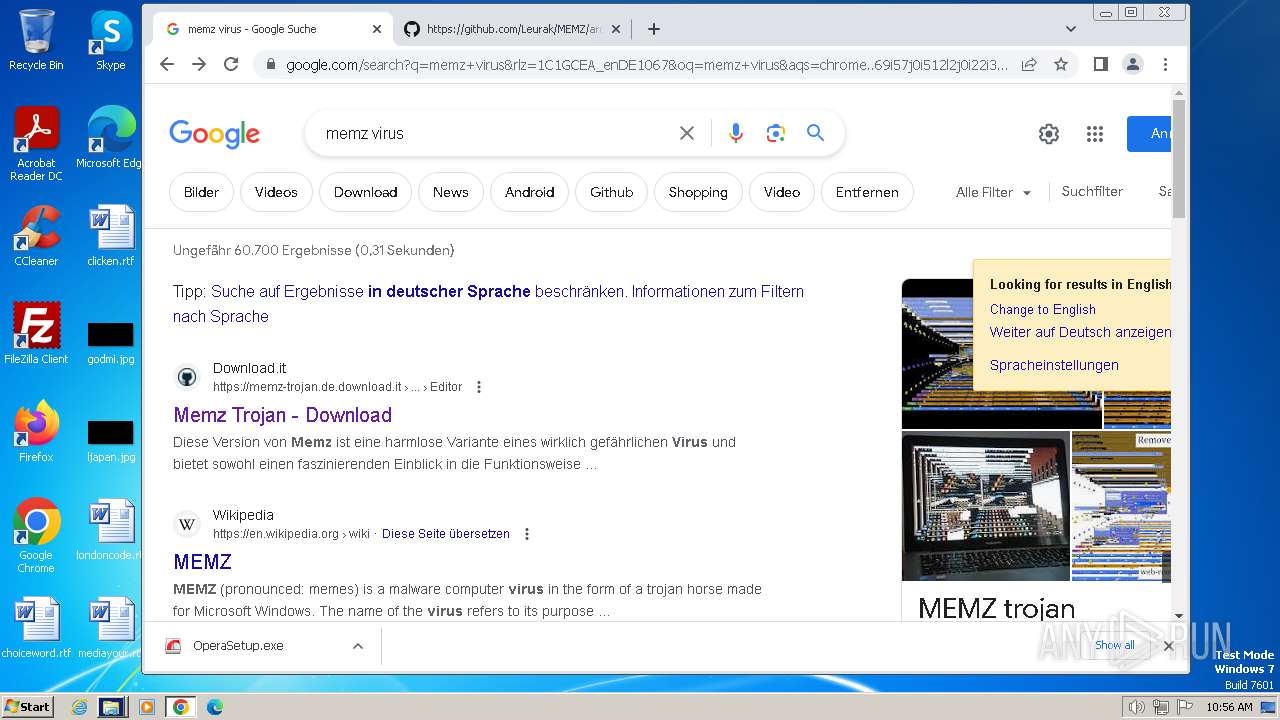Open the MEMZ Wikipedia result
Screen dimensions: 1280x720
coord(202,562)
